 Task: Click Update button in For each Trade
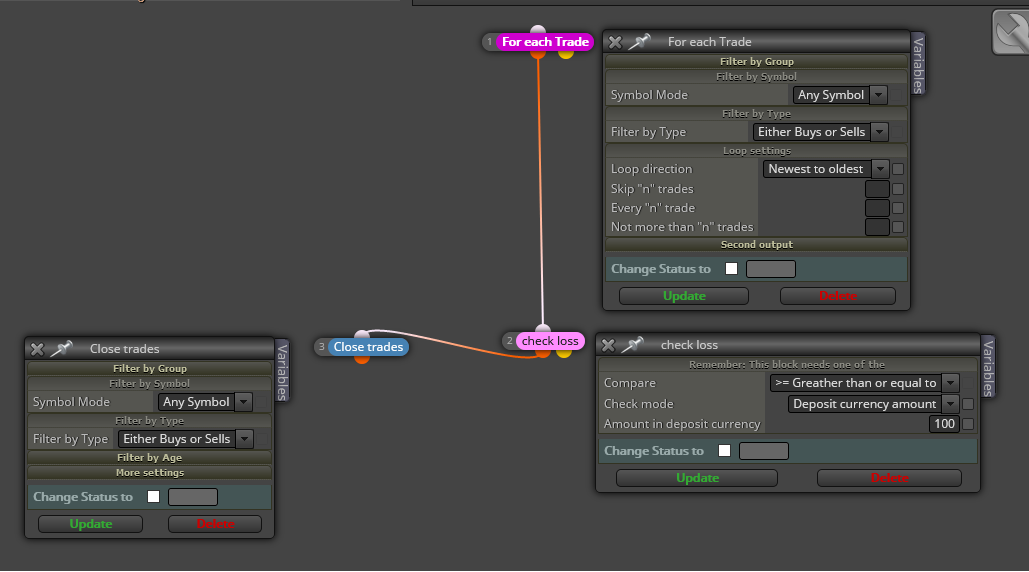684,296
